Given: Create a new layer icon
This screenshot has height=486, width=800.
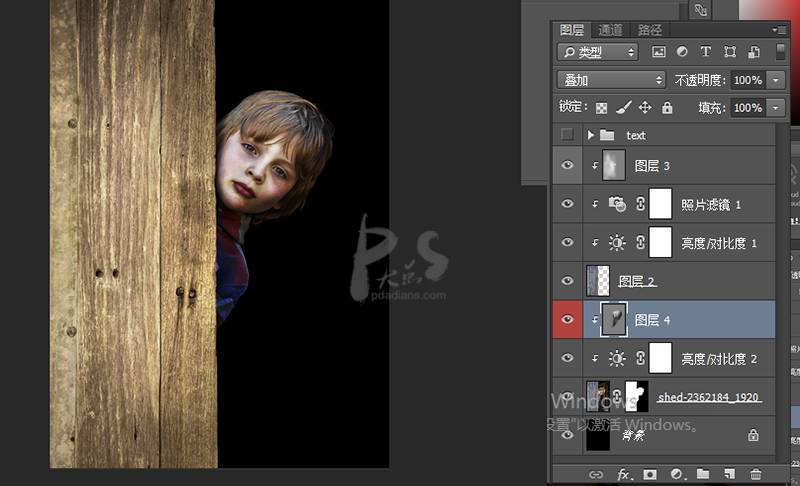Looking at the screenshot, I should point(729,474).
